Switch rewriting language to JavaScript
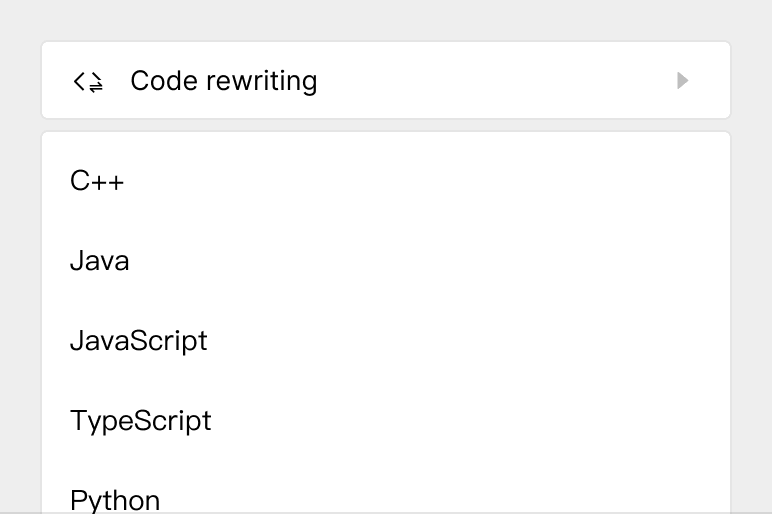772x514 pixels. (x=138, y=341)
